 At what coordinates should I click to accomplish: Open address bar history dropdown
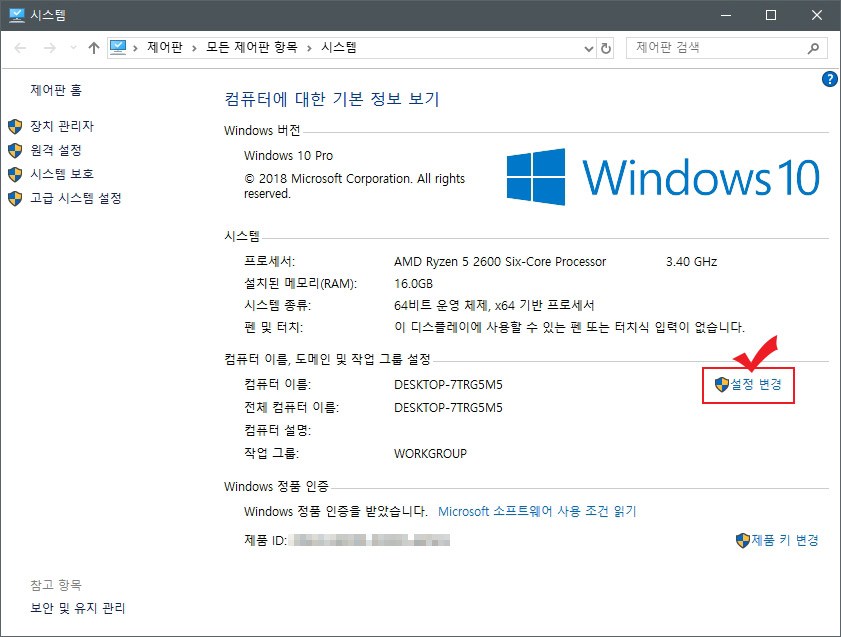(588, 49)
